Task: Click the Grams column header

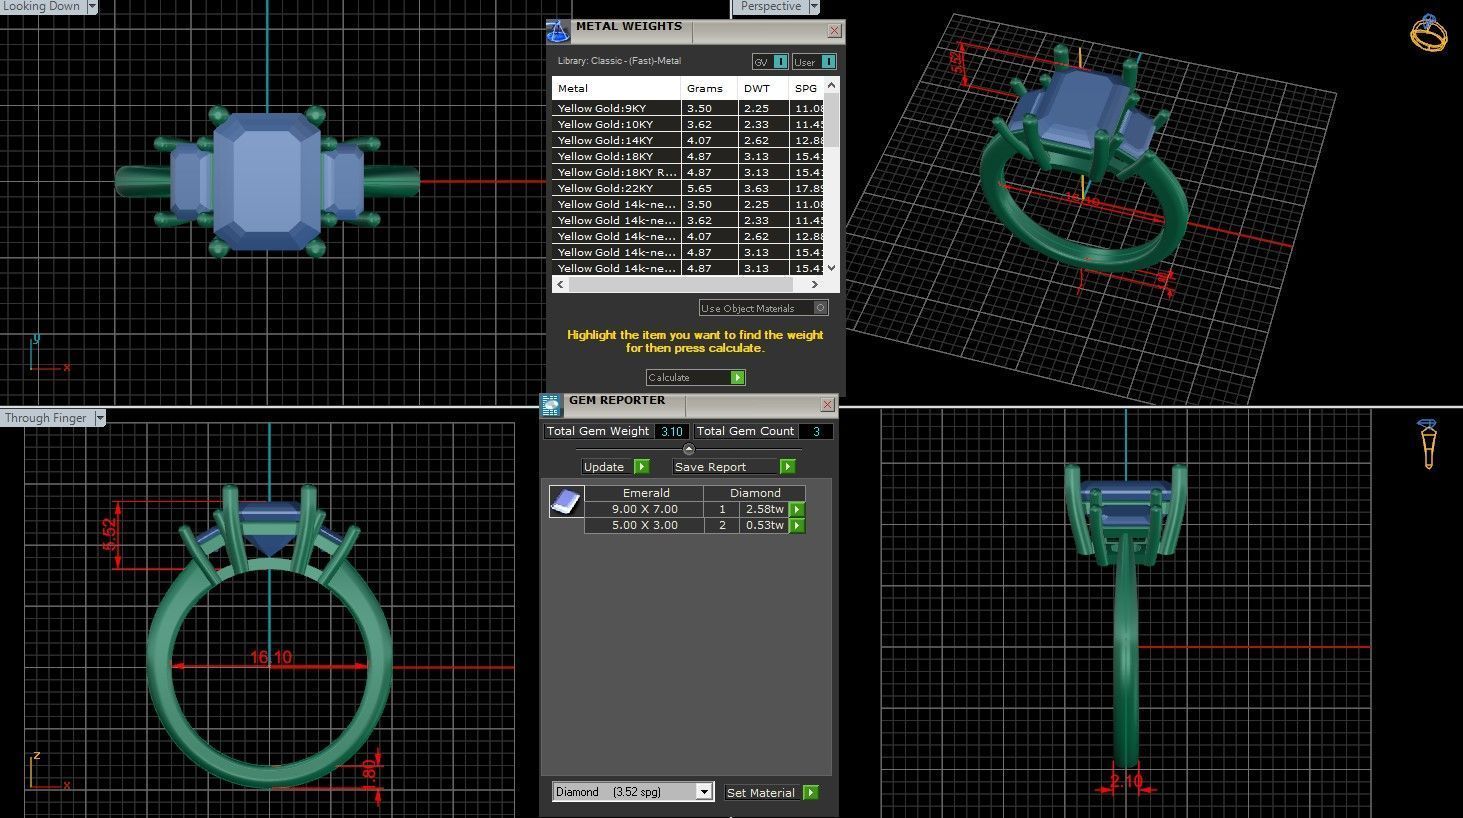Action: [x=710, y=88]
